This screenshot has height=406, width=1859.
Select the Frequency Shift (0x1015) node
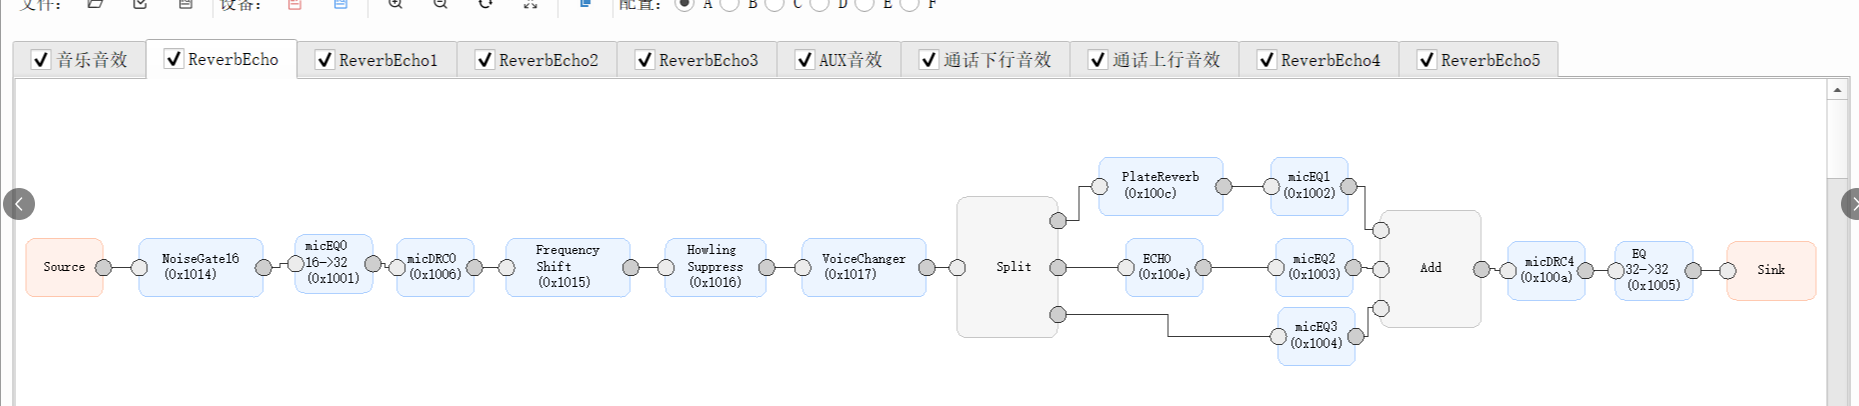568,267
